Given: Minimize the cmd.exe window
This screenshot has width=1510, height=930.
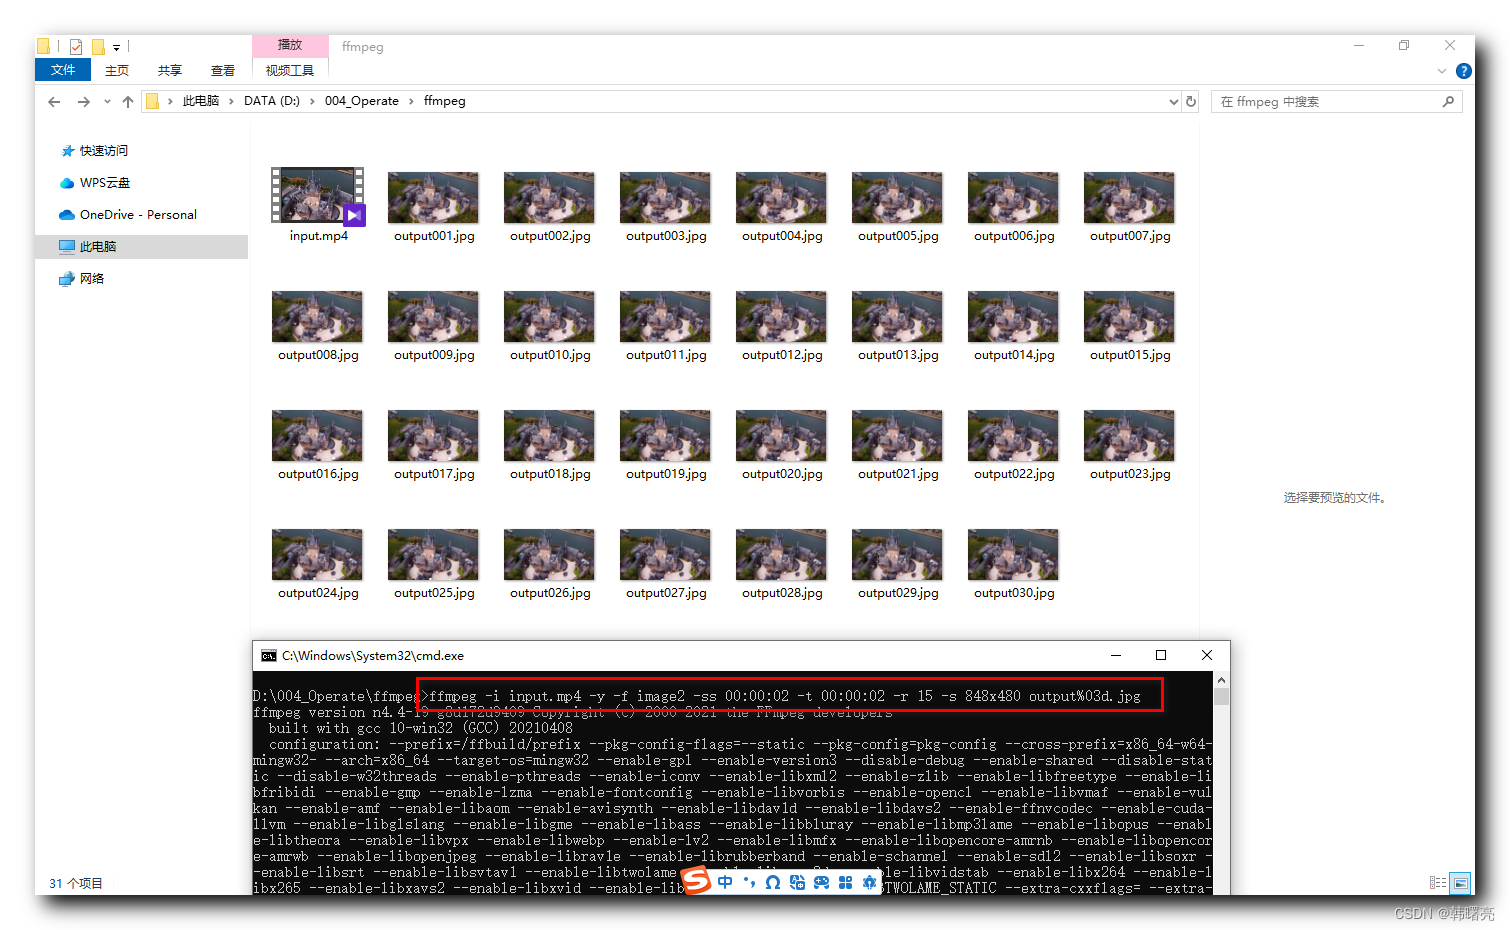Looking at the screenshot, I should (x=1115, y=655).
